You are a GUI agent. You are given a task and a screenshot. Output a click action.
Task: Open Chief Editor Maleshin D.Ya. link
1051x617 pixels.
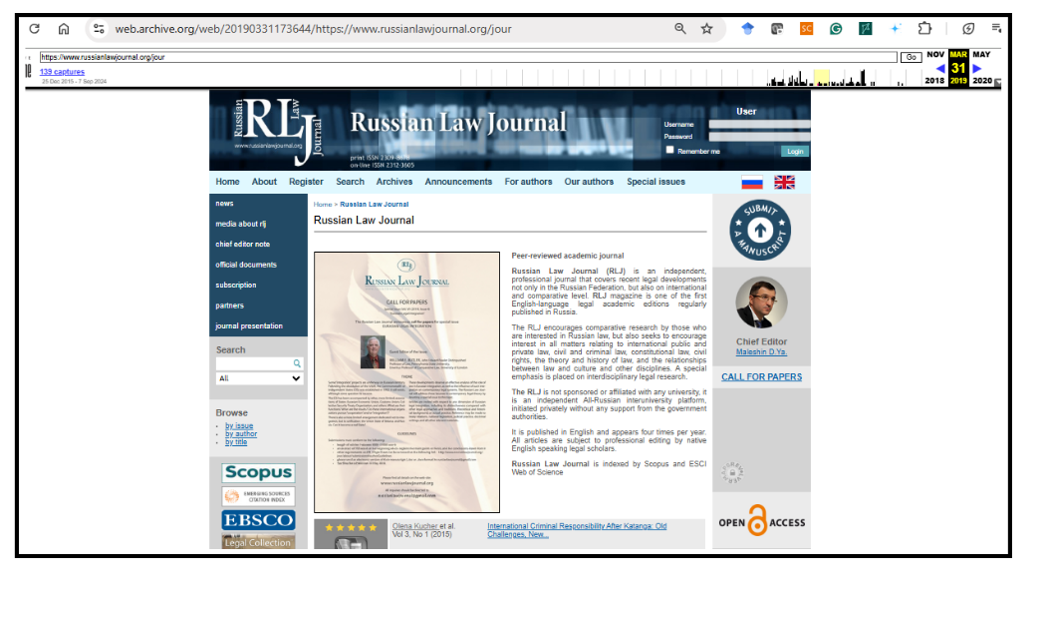coord(761,352)
